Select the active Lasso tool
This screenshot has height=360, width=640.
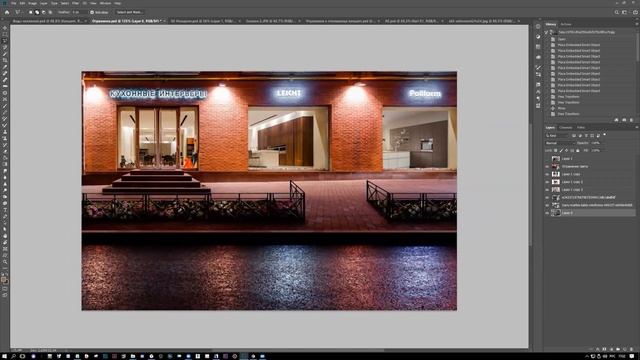point(5,41)
